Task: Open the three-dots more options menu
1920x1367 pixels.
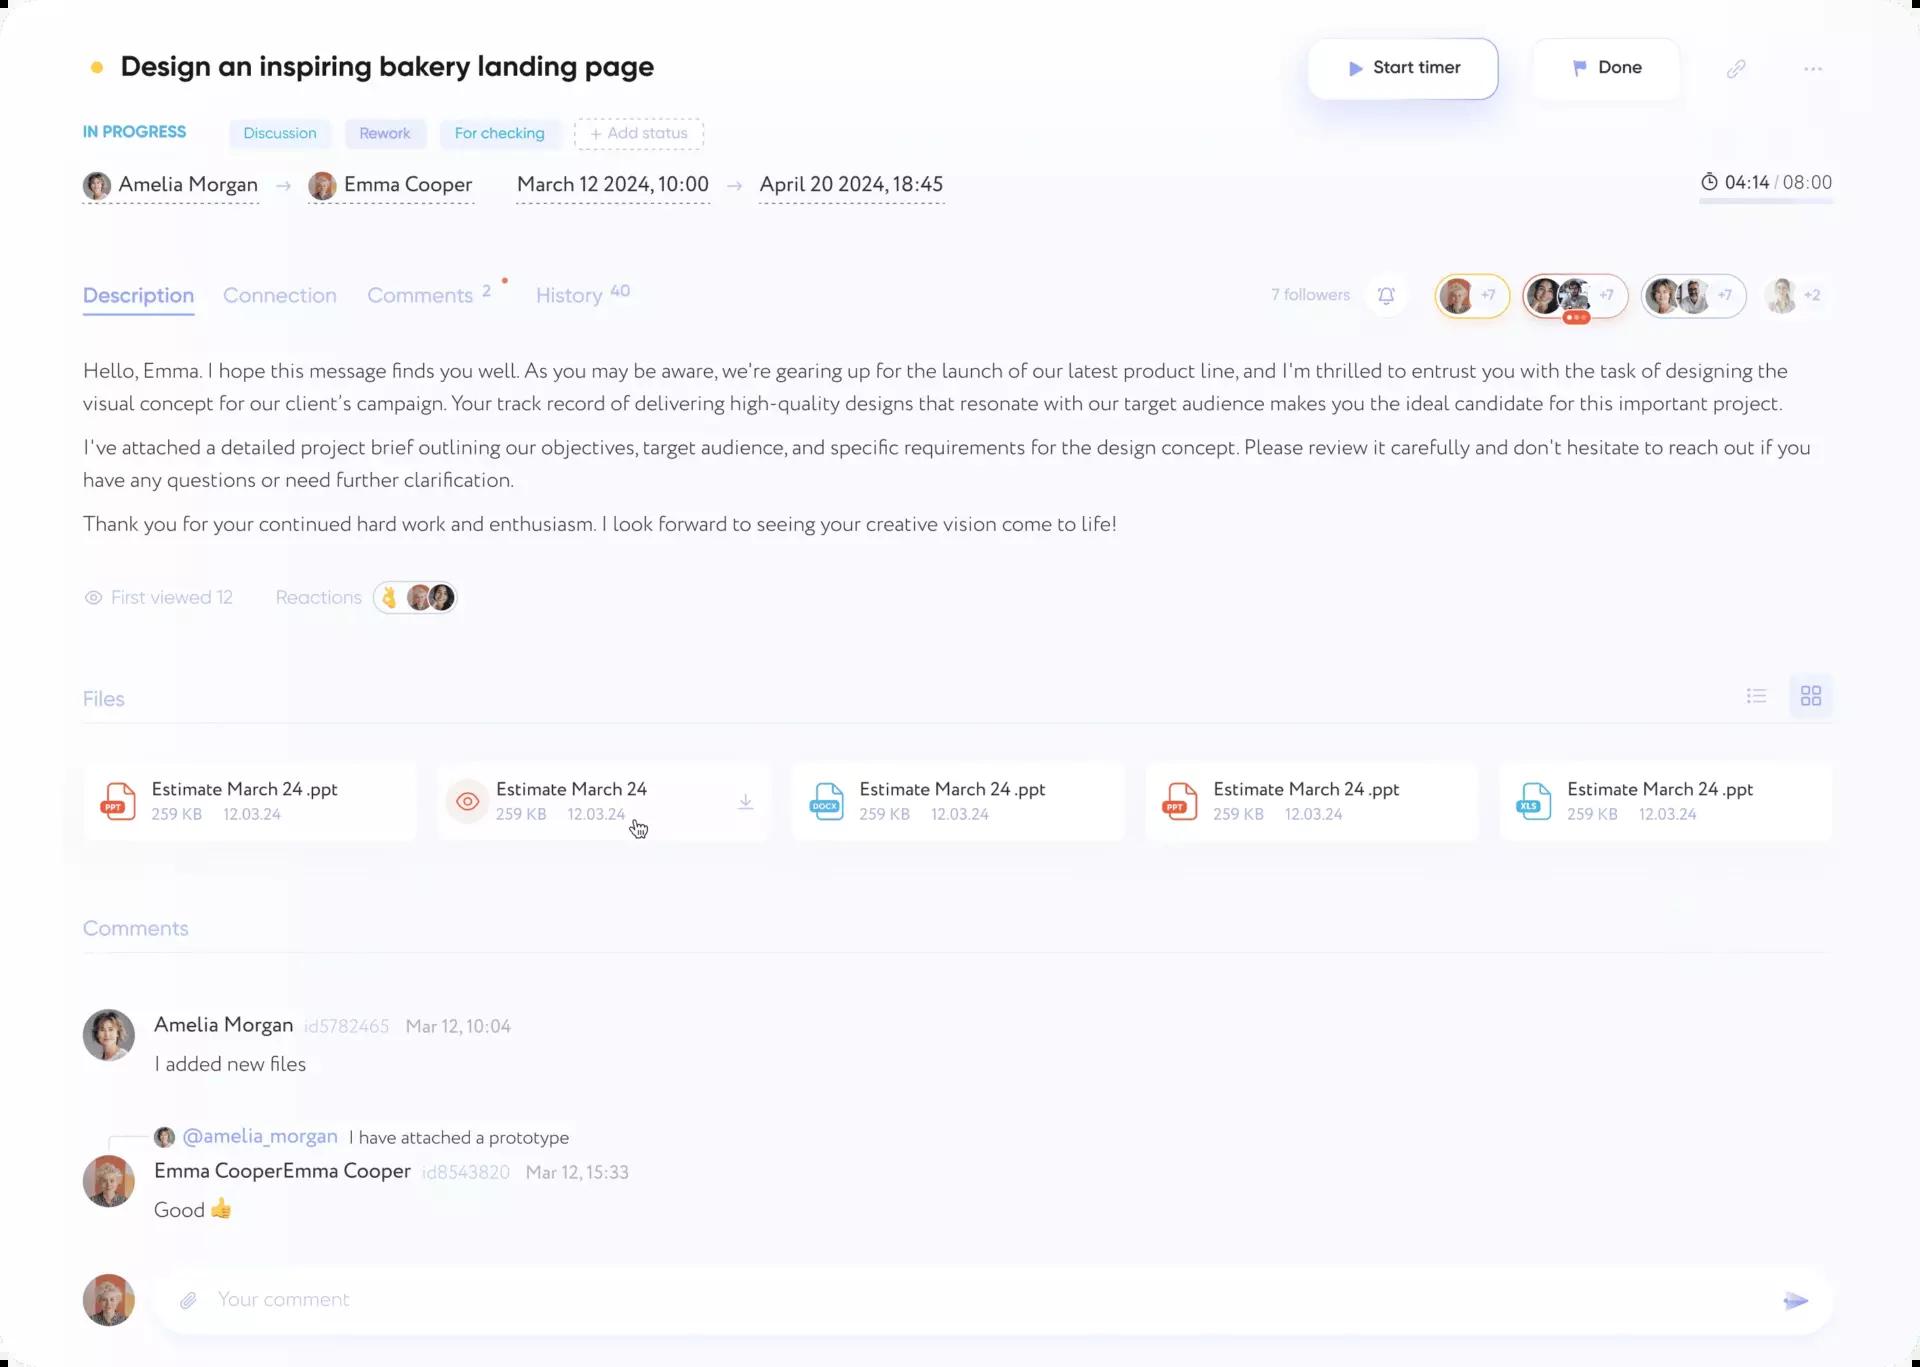Action: [x=1813, y=69]
